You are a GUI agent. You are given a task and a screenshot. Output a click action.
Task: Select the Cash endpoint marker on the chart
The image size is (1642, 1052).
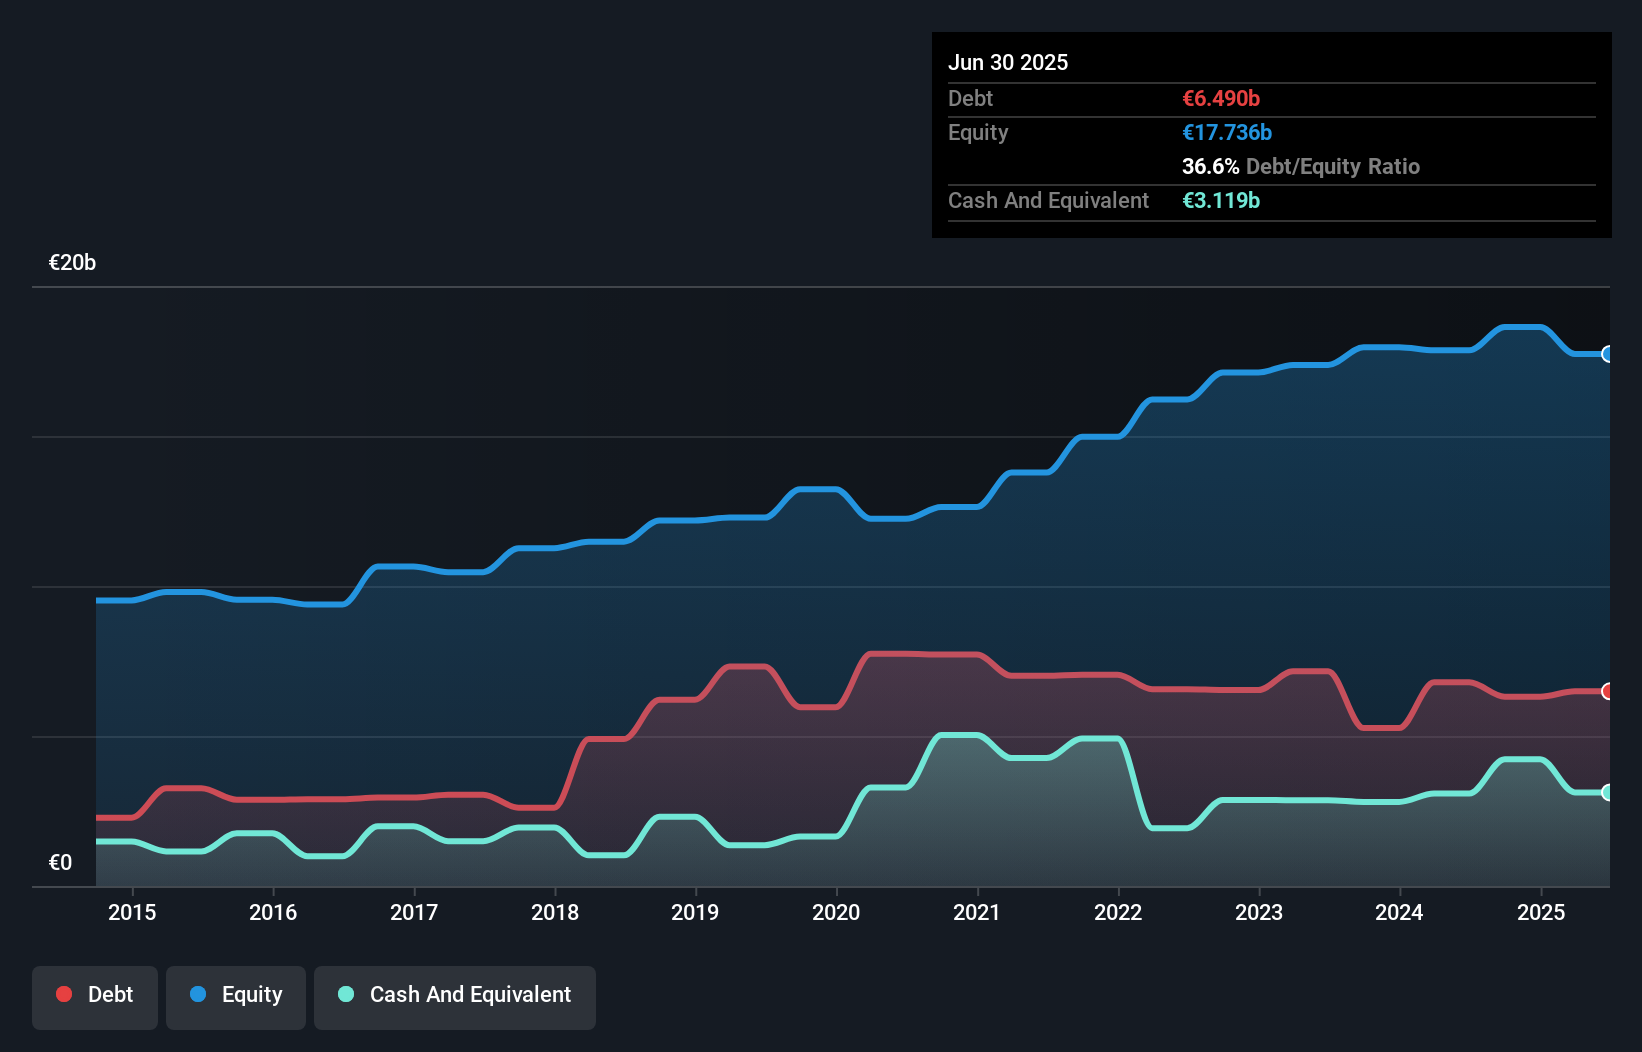[1607, 791]
